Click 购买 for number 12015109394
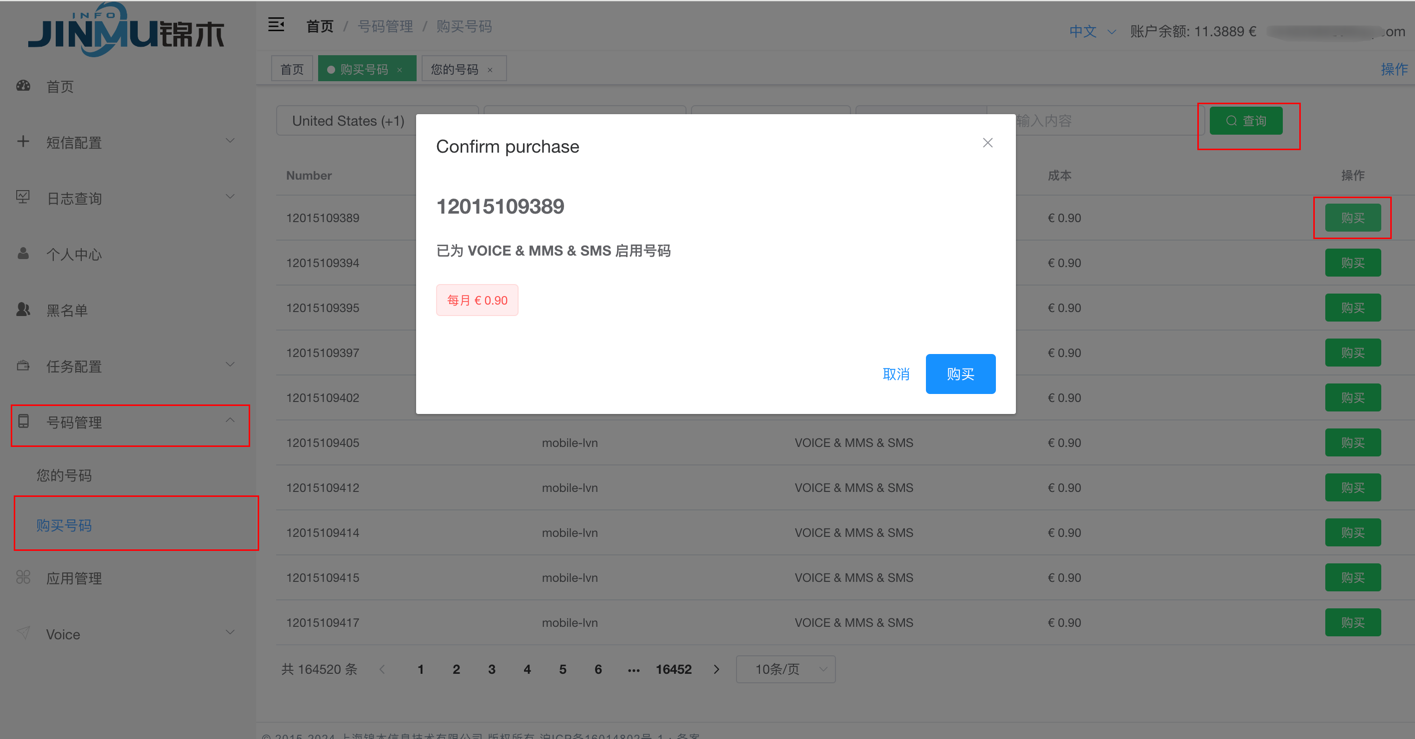This screenshot has width=1415, height=739. (x=1353, y=263)
